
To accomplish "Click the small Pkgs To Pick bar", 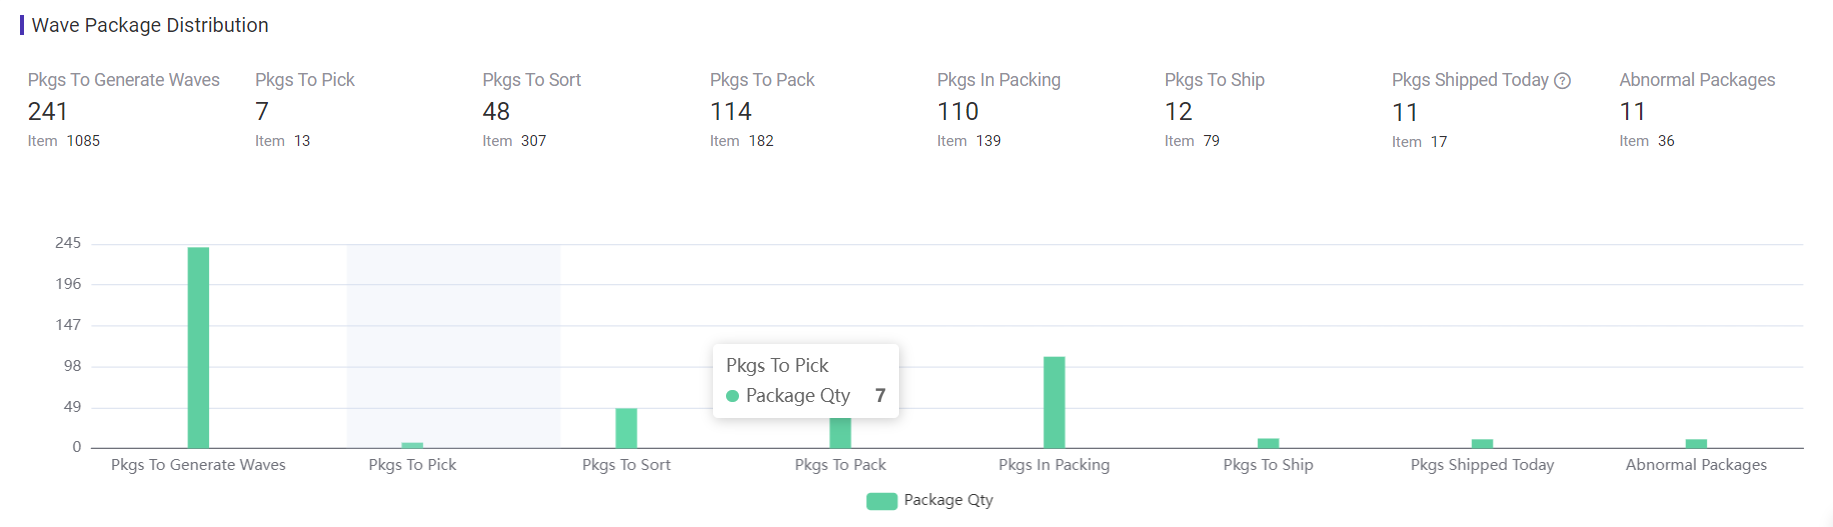I will 412,445.
